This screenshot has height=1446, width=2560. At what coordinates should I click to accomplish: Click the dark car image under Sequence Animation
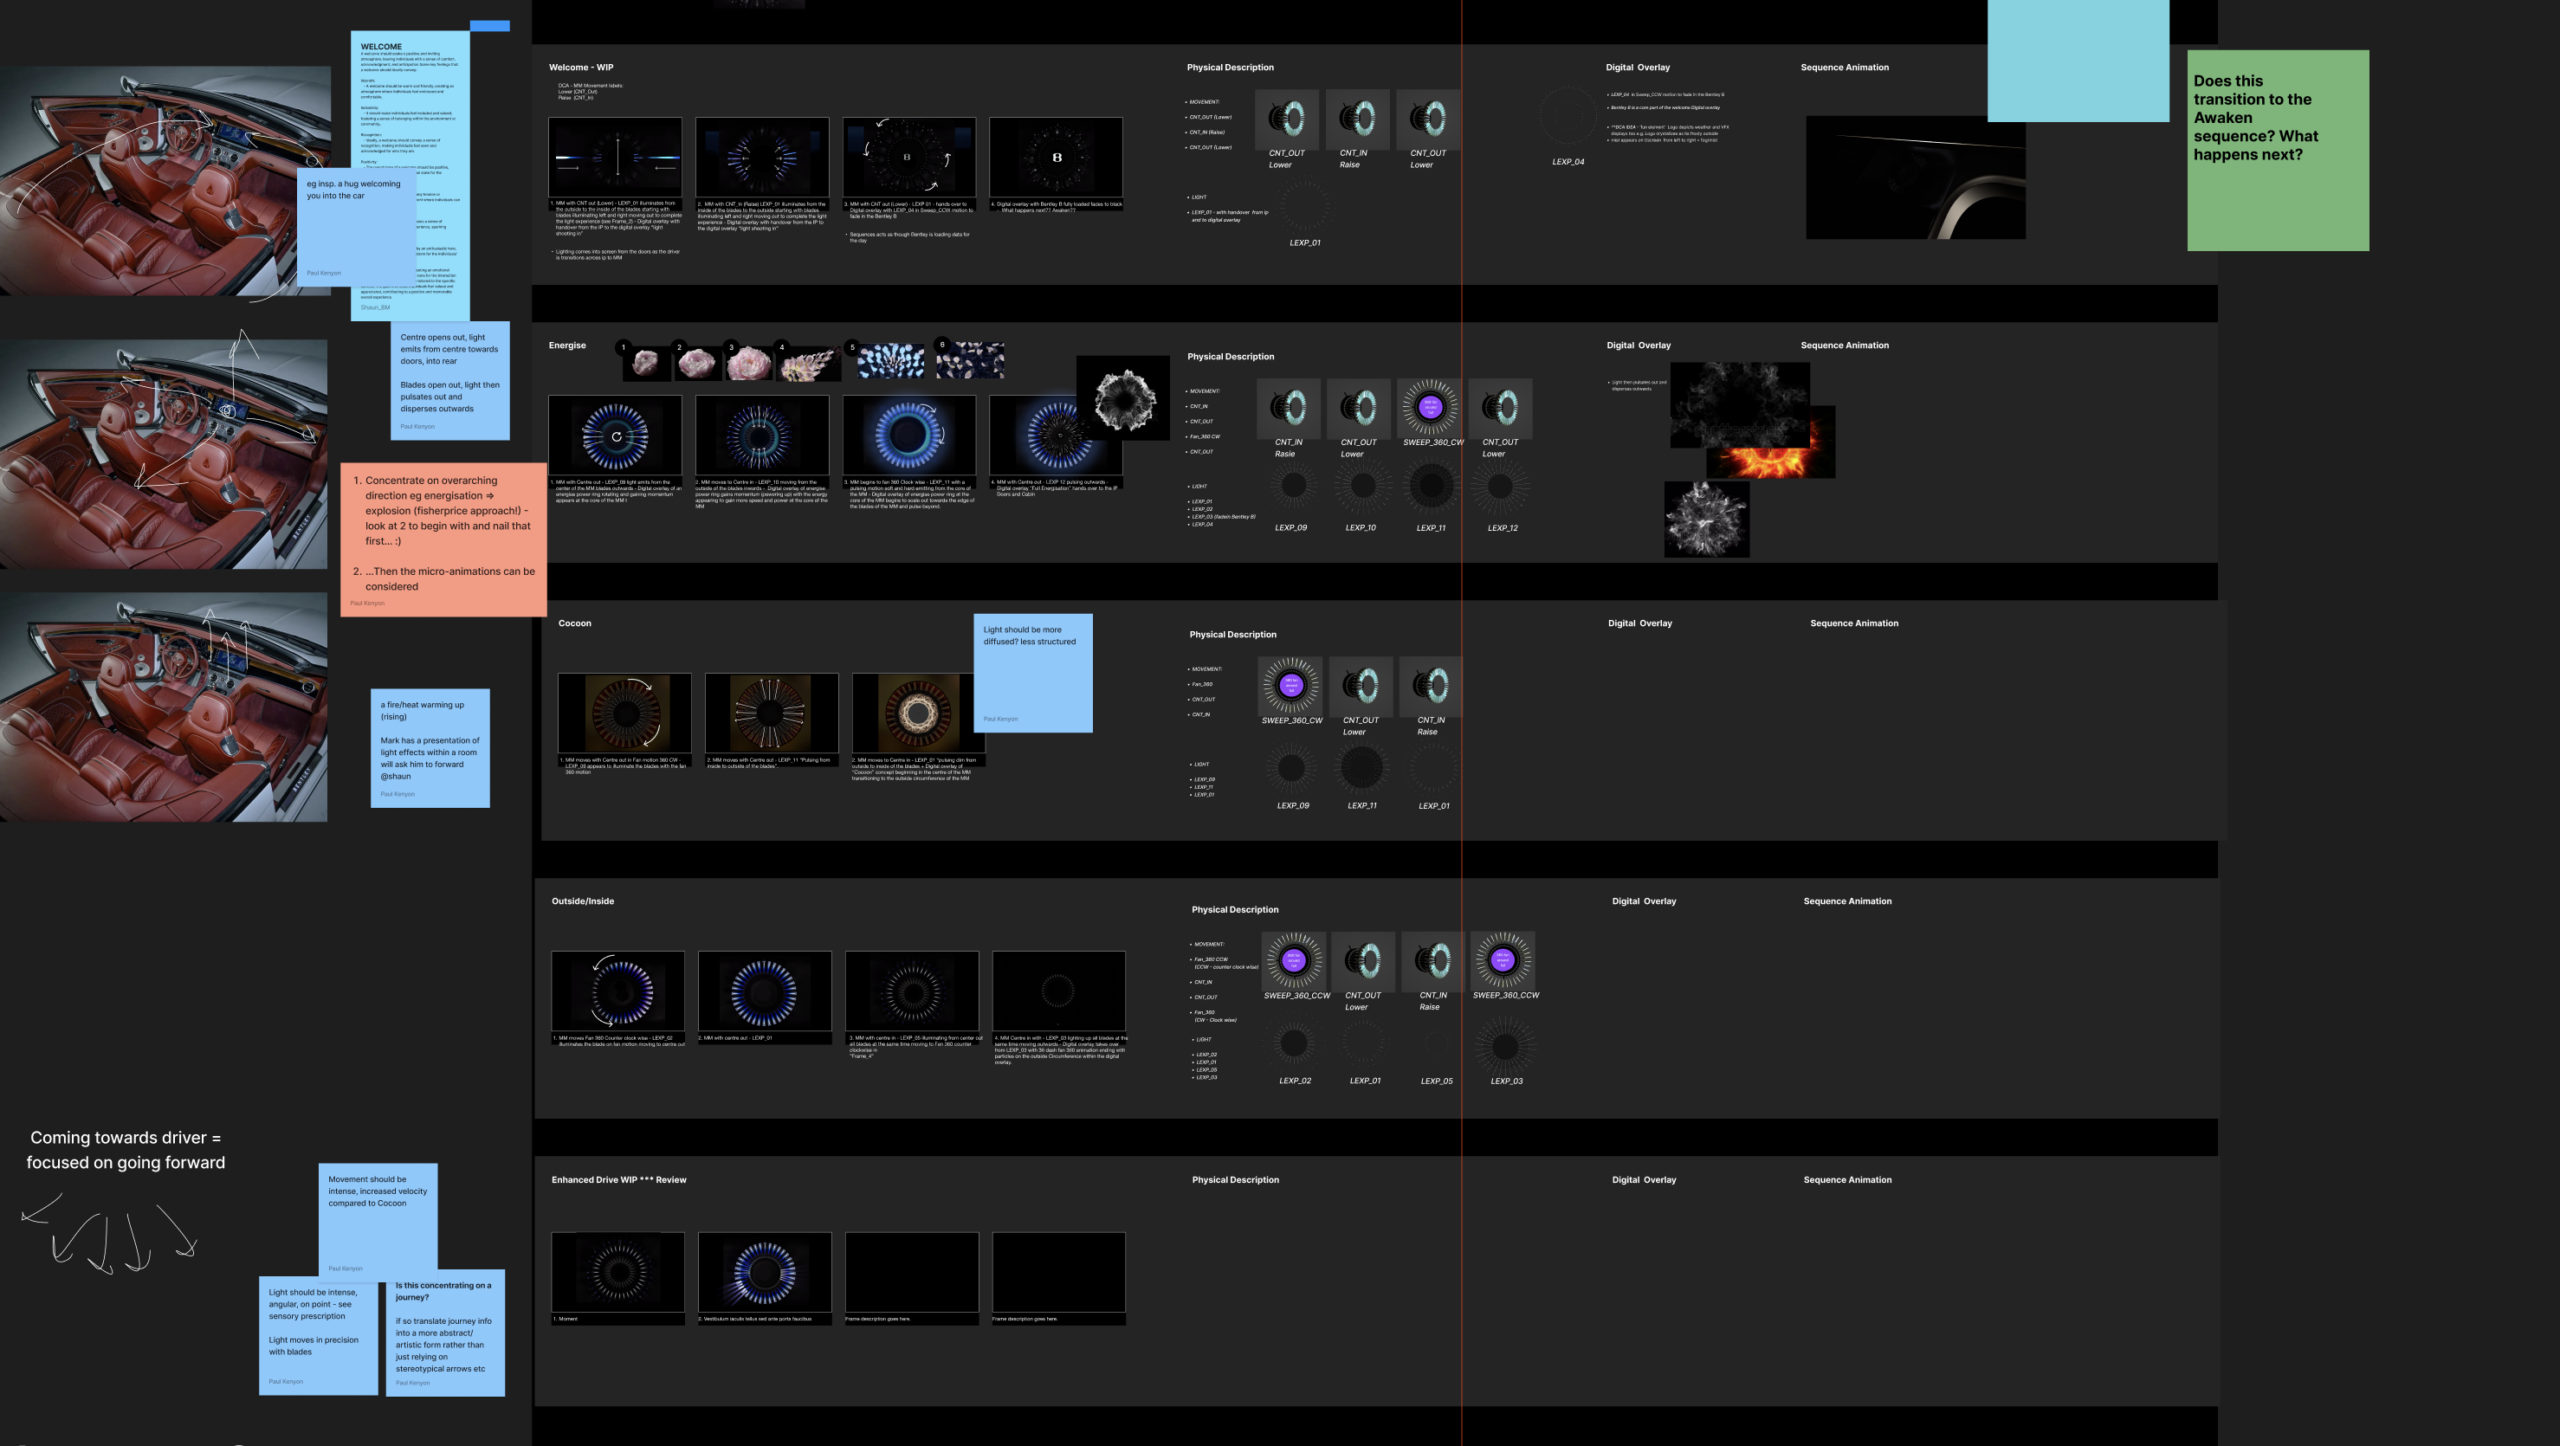point(1915,178)
